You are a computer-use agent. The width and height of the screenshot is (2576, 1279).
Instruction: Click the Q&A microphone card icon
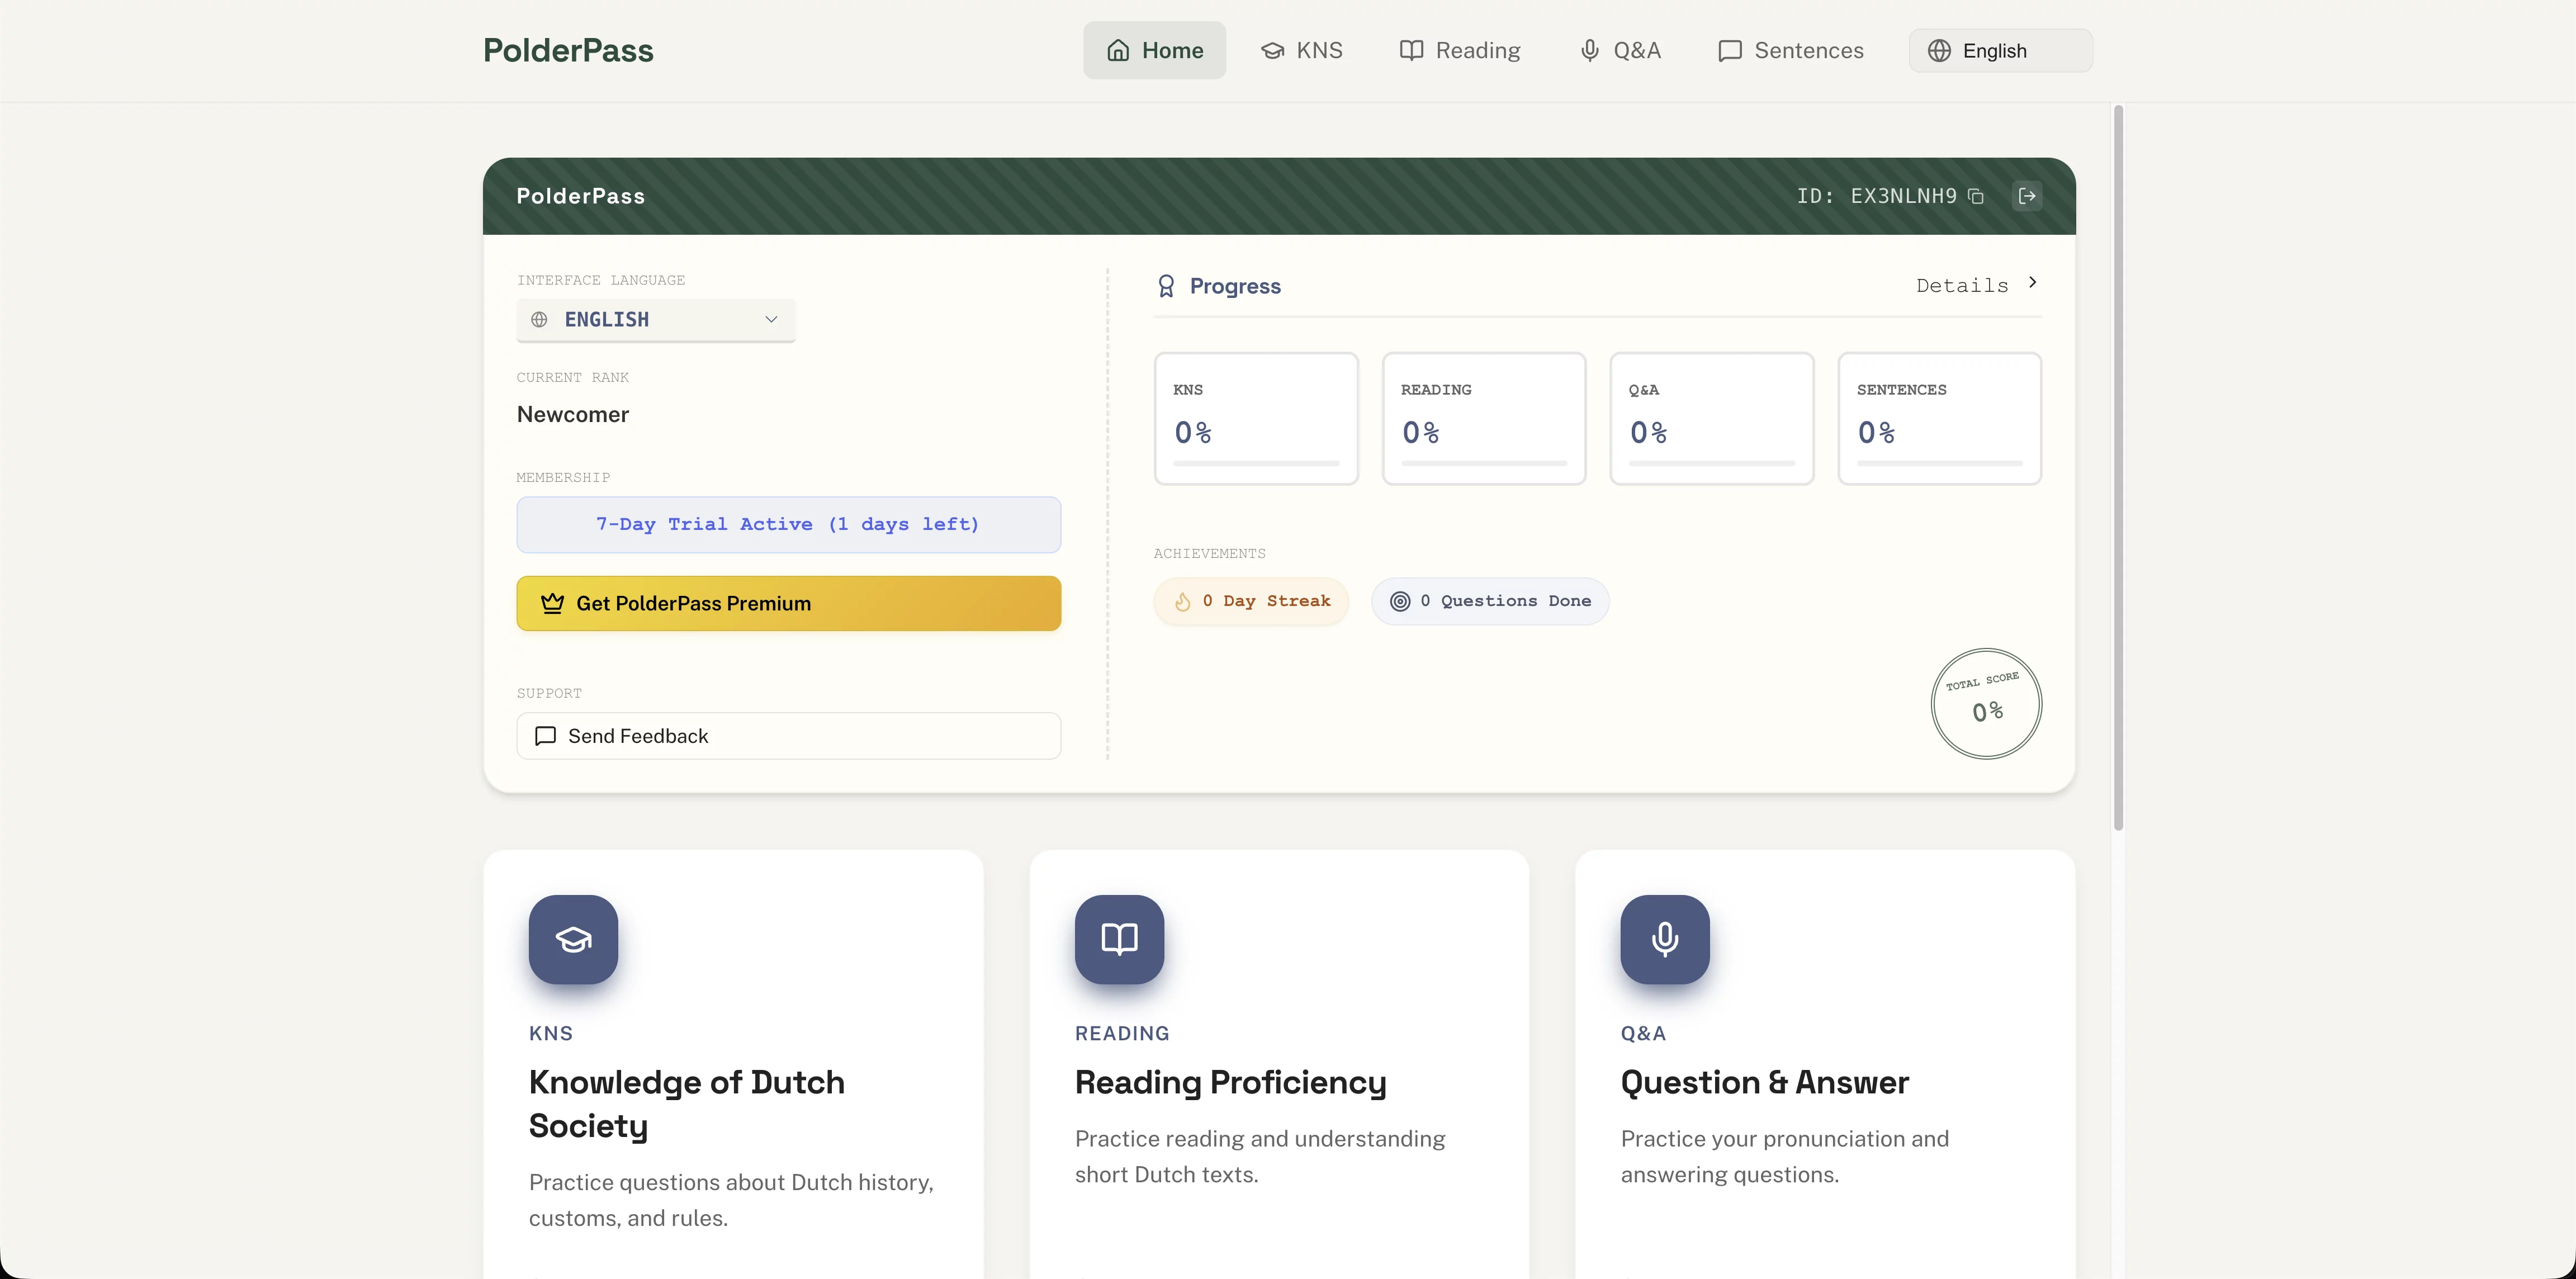click(1665, 939)
